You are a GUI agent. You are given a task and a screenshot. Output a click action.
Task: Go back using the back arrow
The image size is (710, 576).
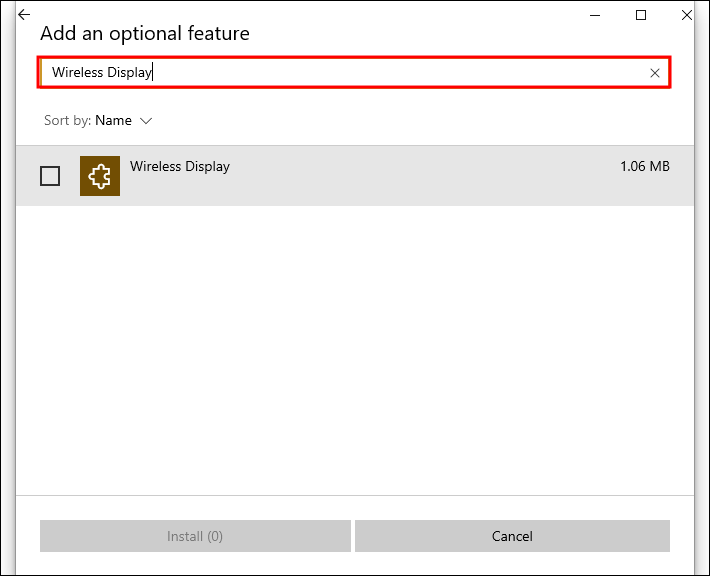pos(24,15)
